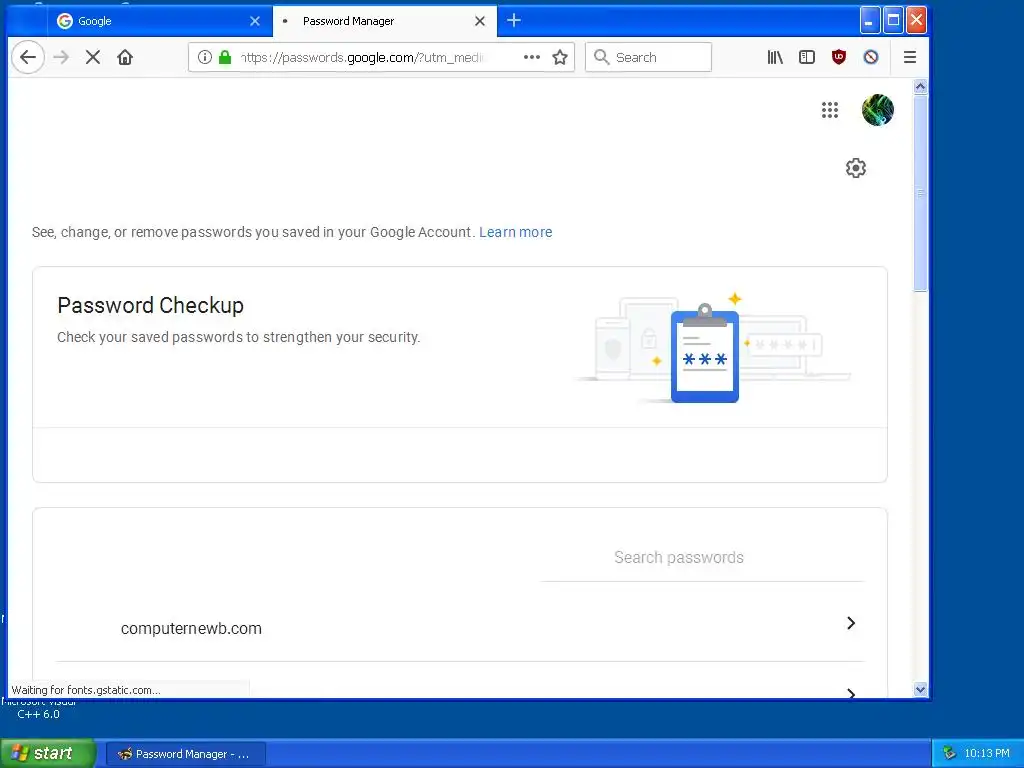Click the green padlock security icon
This screenshot has height=768, width=1024.
point(225,57)
